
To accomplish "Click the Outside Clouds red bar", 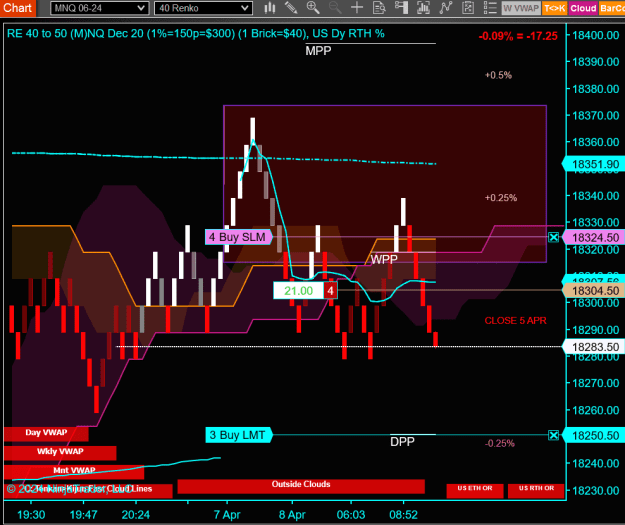I will click(x=301, y=486).
